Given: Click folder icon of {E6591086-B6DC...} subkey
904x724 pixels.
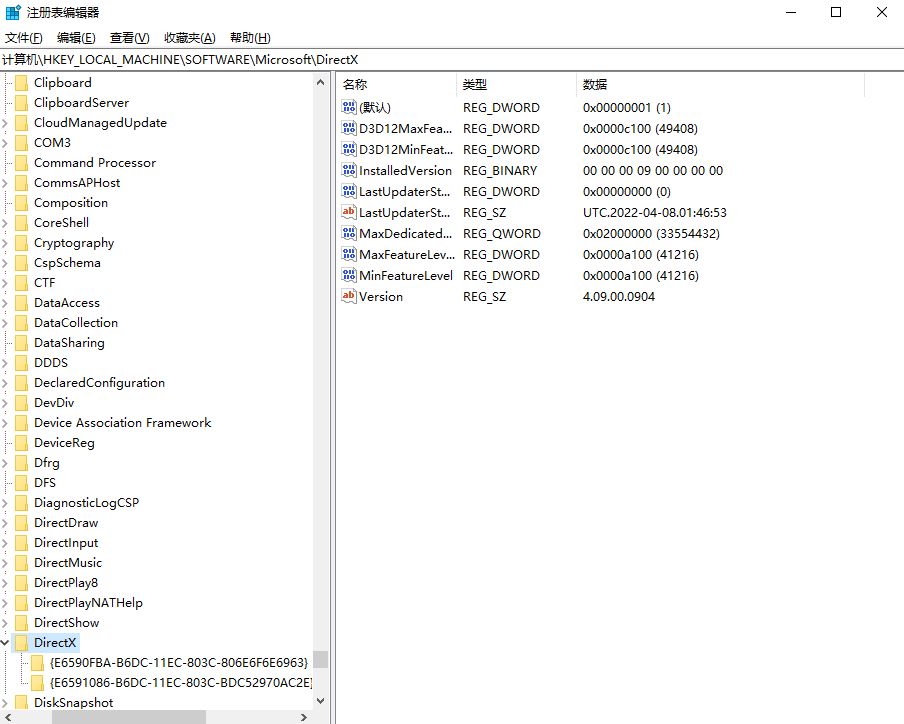Looking at the screenshot, I should (37, 682).
